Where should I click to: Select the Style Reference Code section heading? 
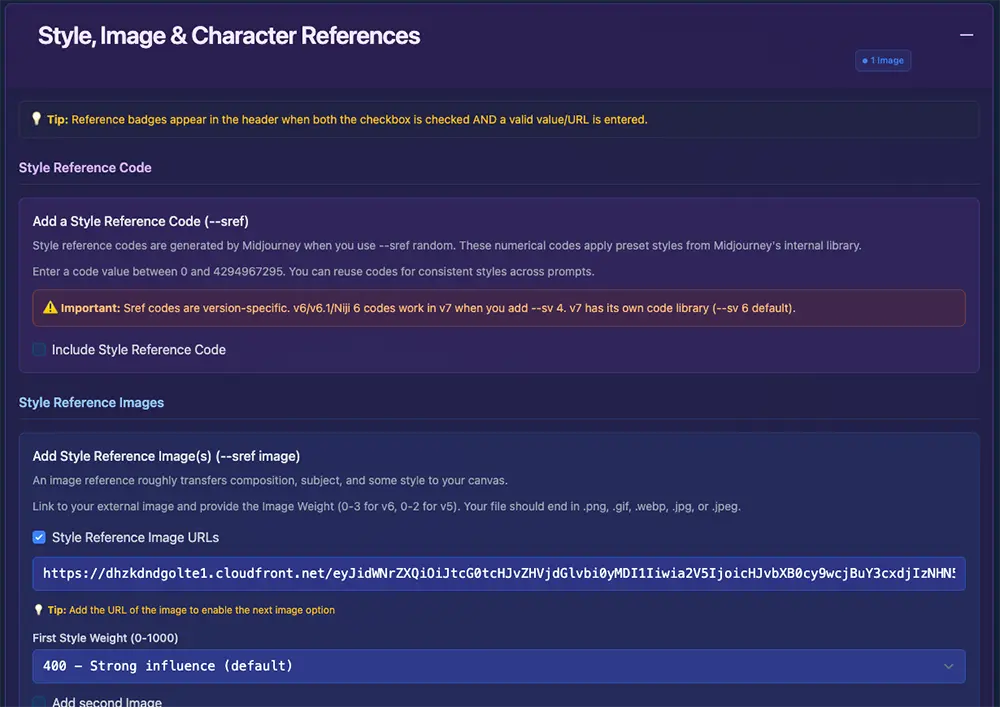[x=85, y=167]
